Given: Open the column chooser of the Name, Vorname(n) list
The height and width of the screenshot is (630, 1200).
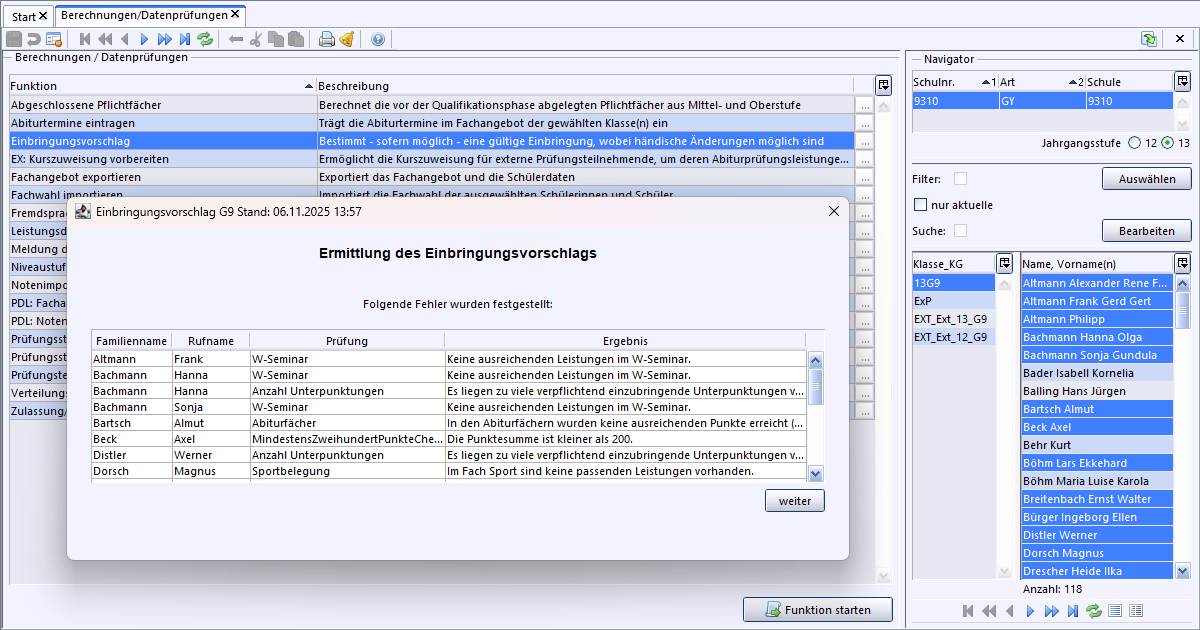Looking at the screenshot, I should coord(1182,264).
